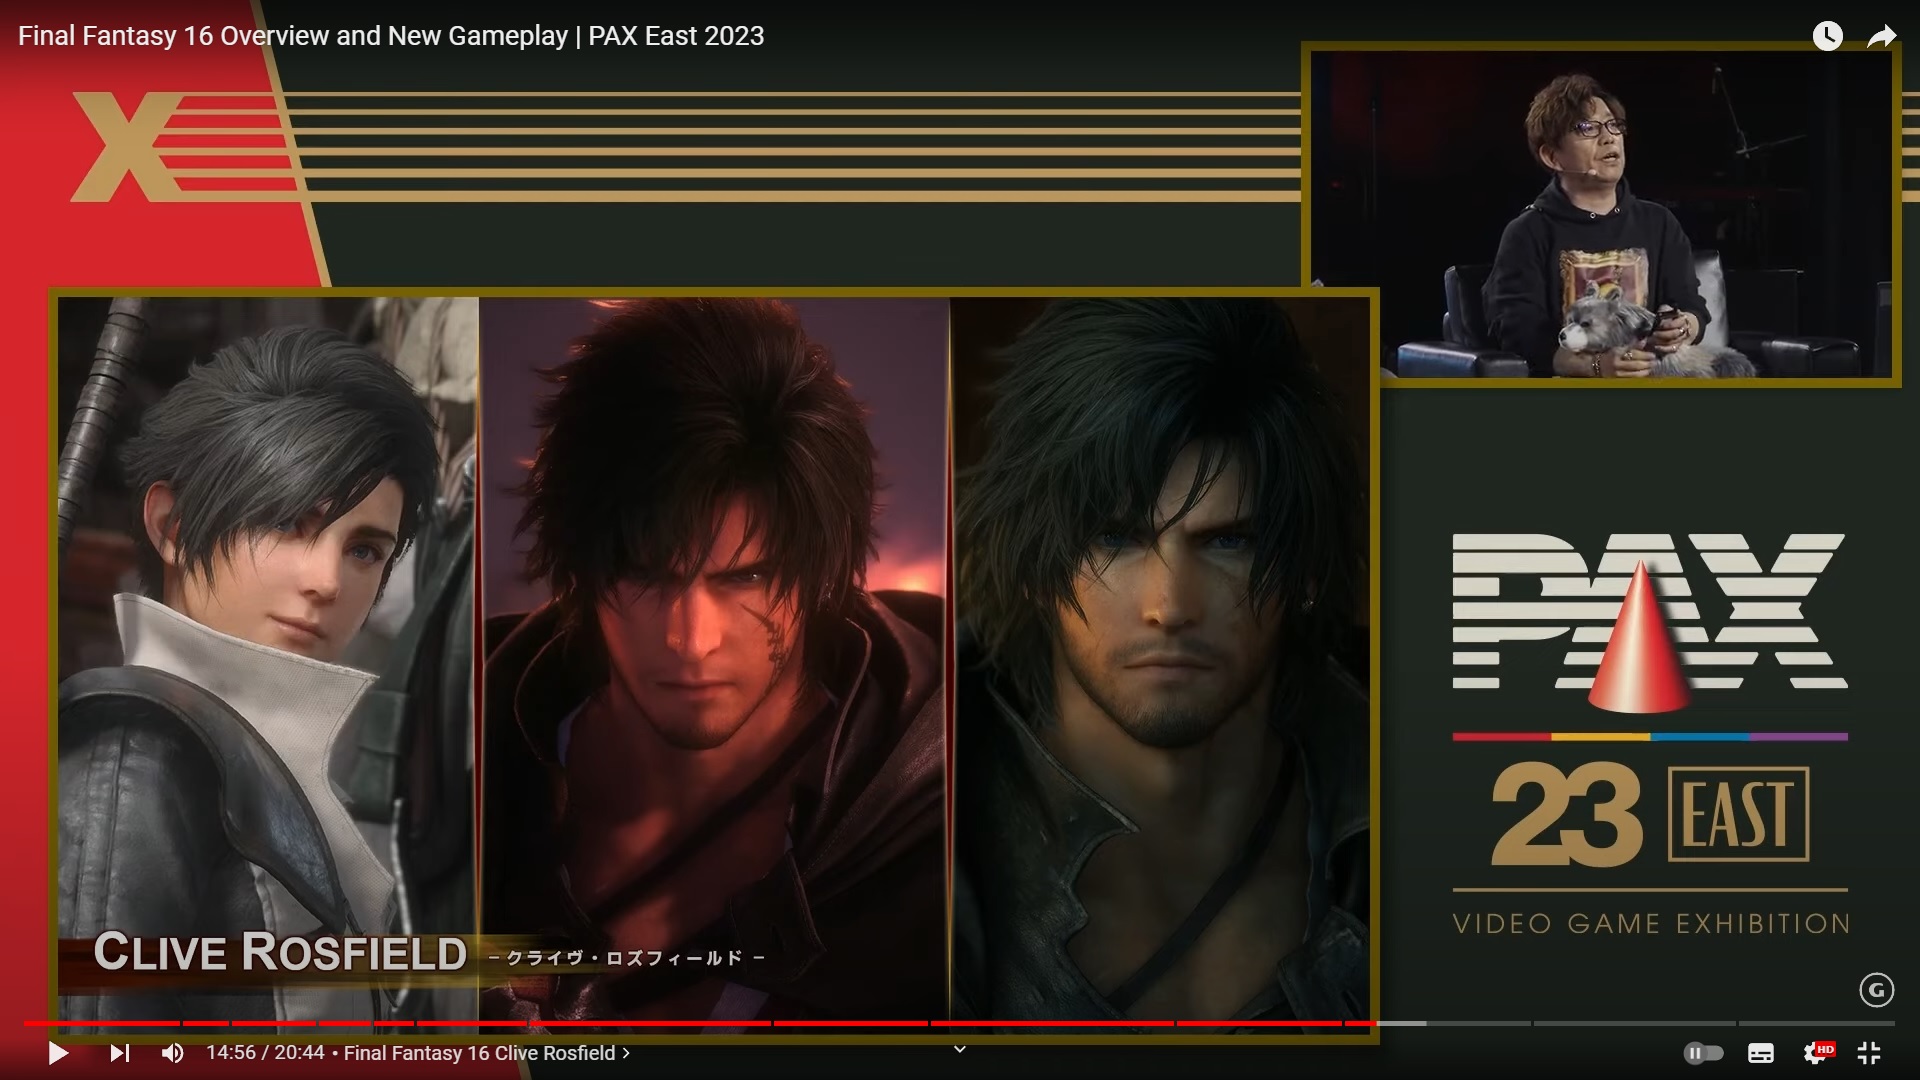Viewport: 1920px width, 1080px height.
Task: Jump to the buffered gray progress segment
Action: (x=1402, y=1023)
